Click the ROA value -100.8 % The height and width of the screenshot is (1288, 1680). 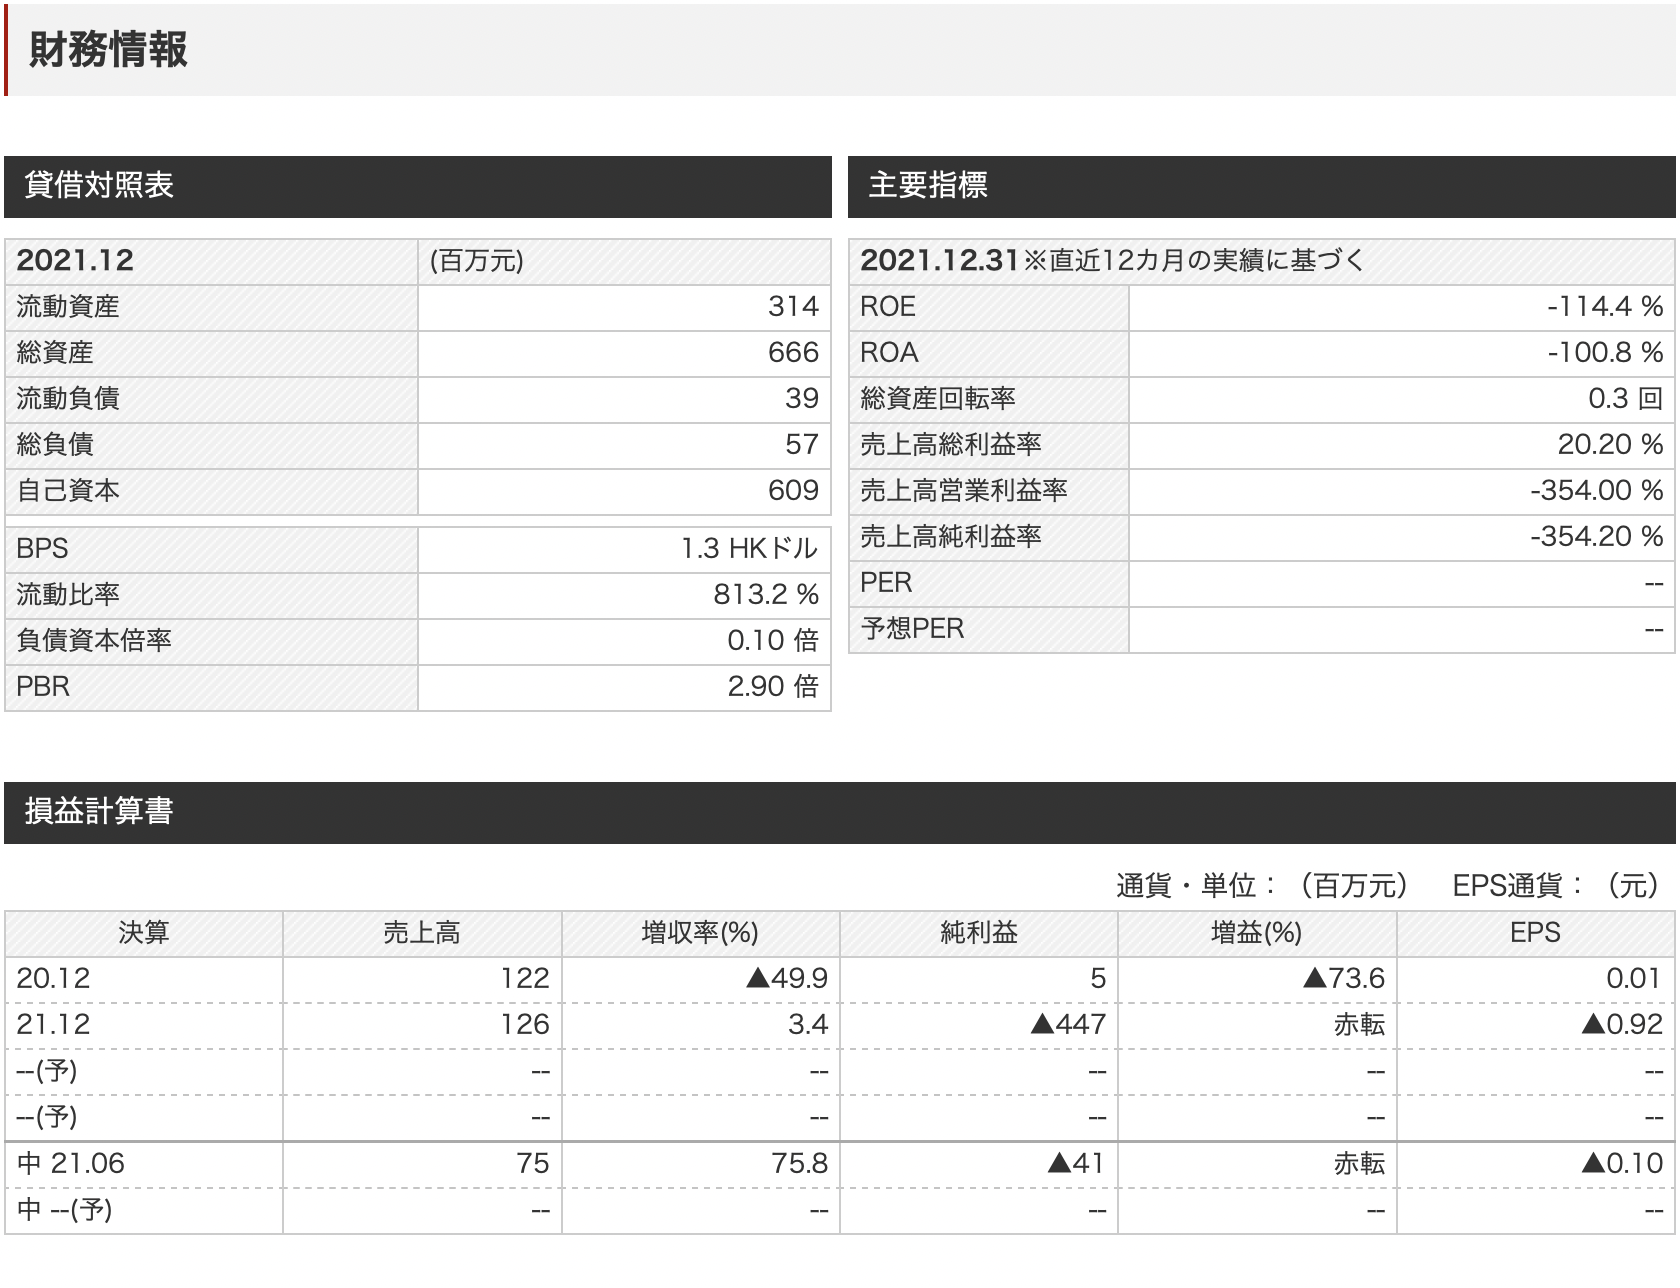[x=1605, y=353]
